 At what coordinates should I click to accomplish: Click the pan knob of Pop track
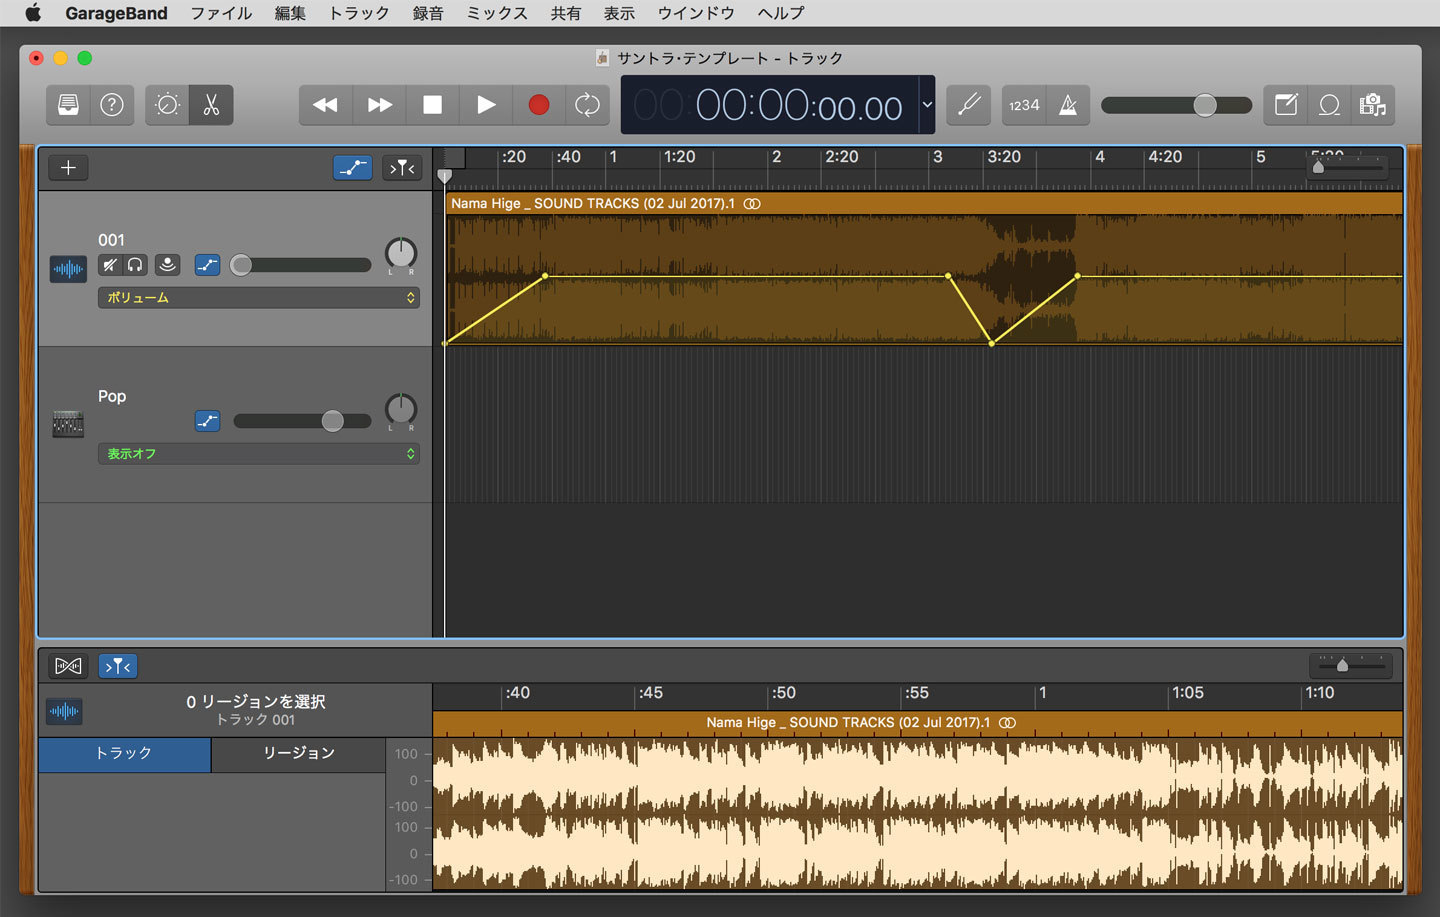click(x=401, y=409)
